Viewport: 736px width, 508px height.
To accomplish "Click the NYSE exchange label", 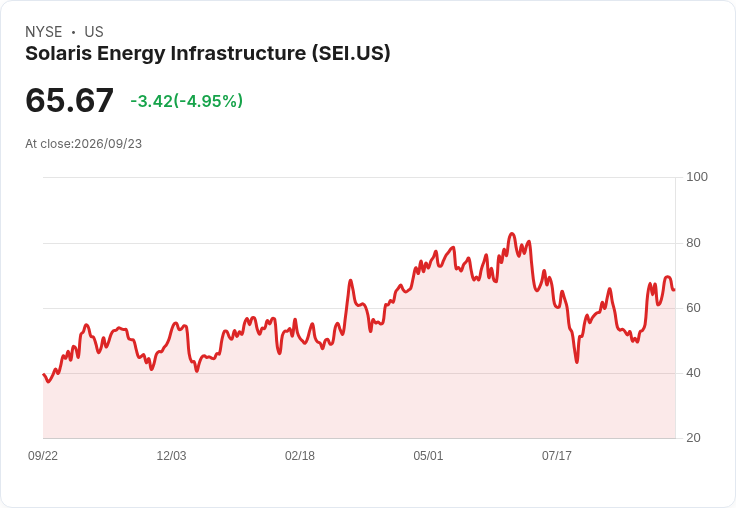I will (44, 32).
